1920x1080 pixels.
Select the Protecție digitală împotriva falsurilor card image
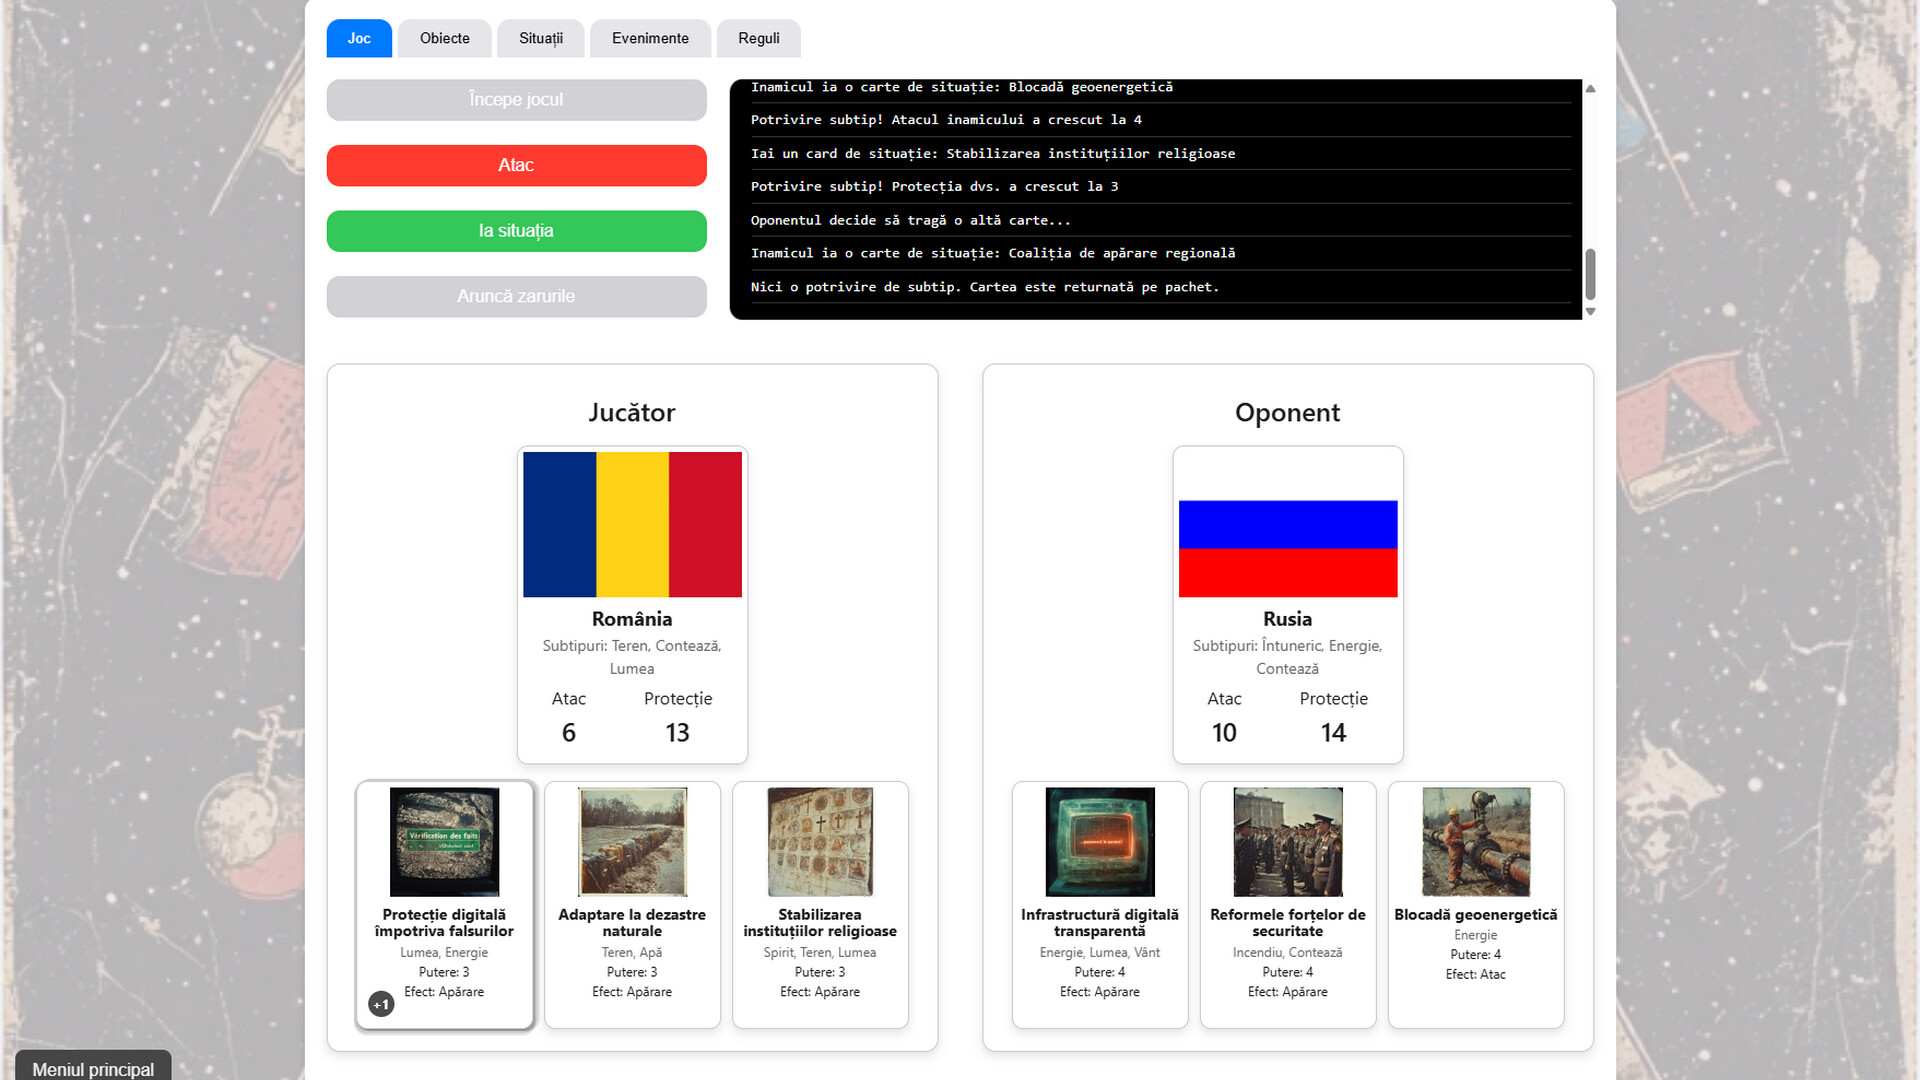(x=444, y=841)
